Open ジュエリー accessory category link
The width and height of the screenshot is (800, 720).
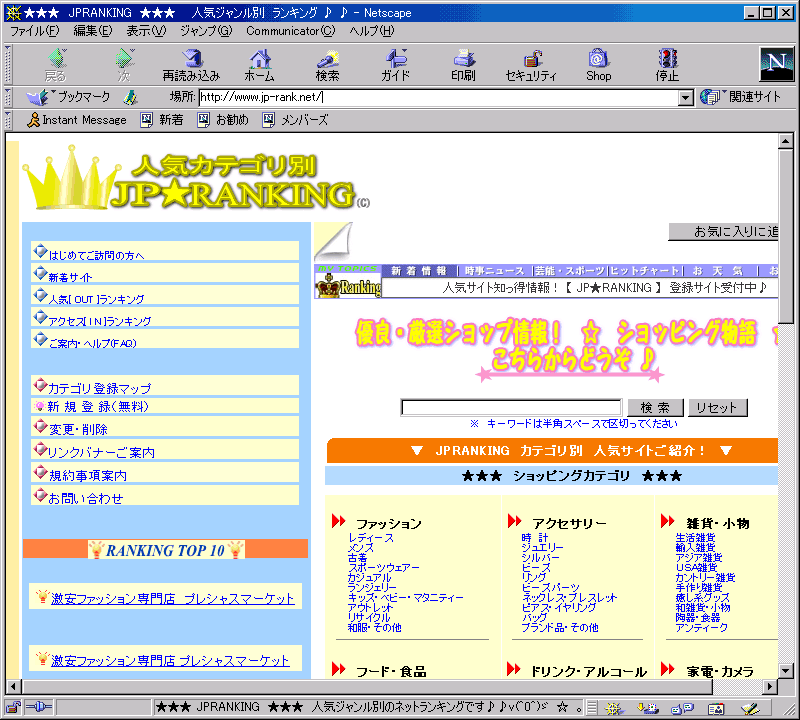(542, 548)
